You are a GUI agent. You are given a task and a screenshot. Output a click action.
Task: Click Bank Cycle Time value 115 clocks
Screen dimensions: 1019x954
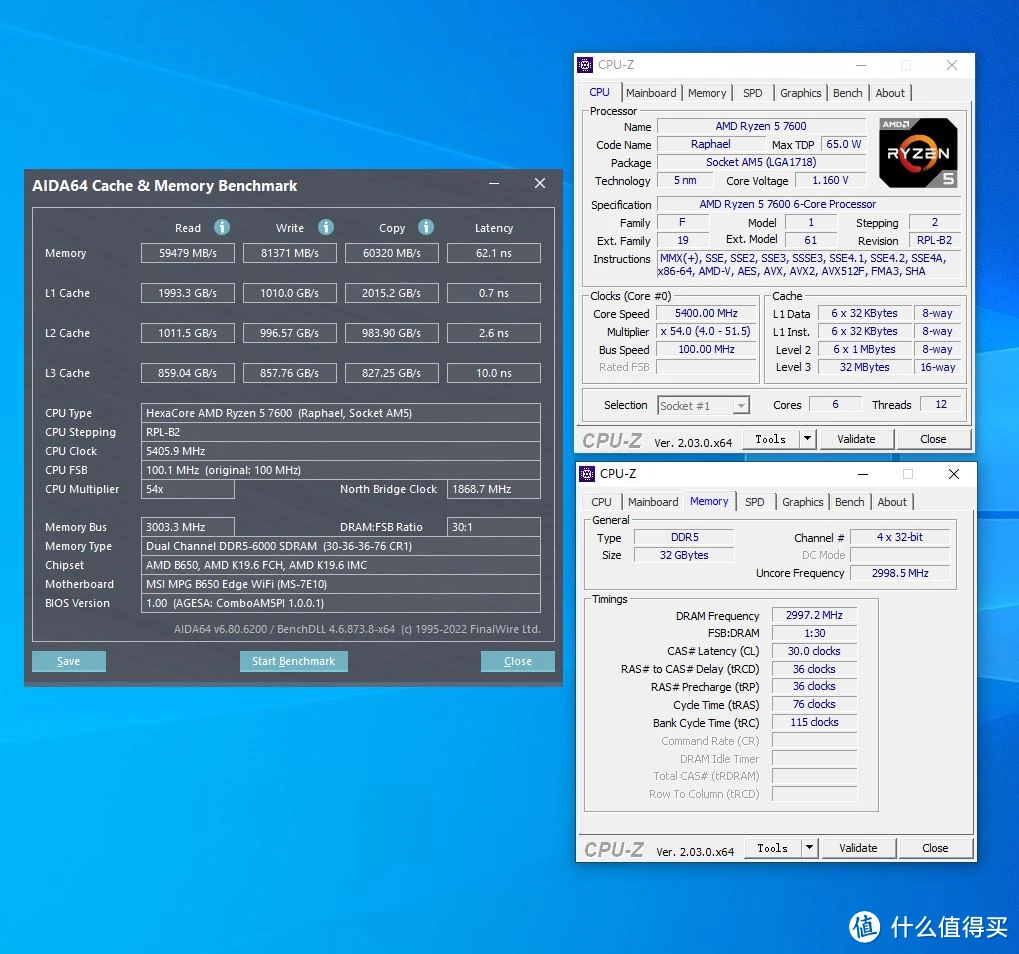coord(814,722)
